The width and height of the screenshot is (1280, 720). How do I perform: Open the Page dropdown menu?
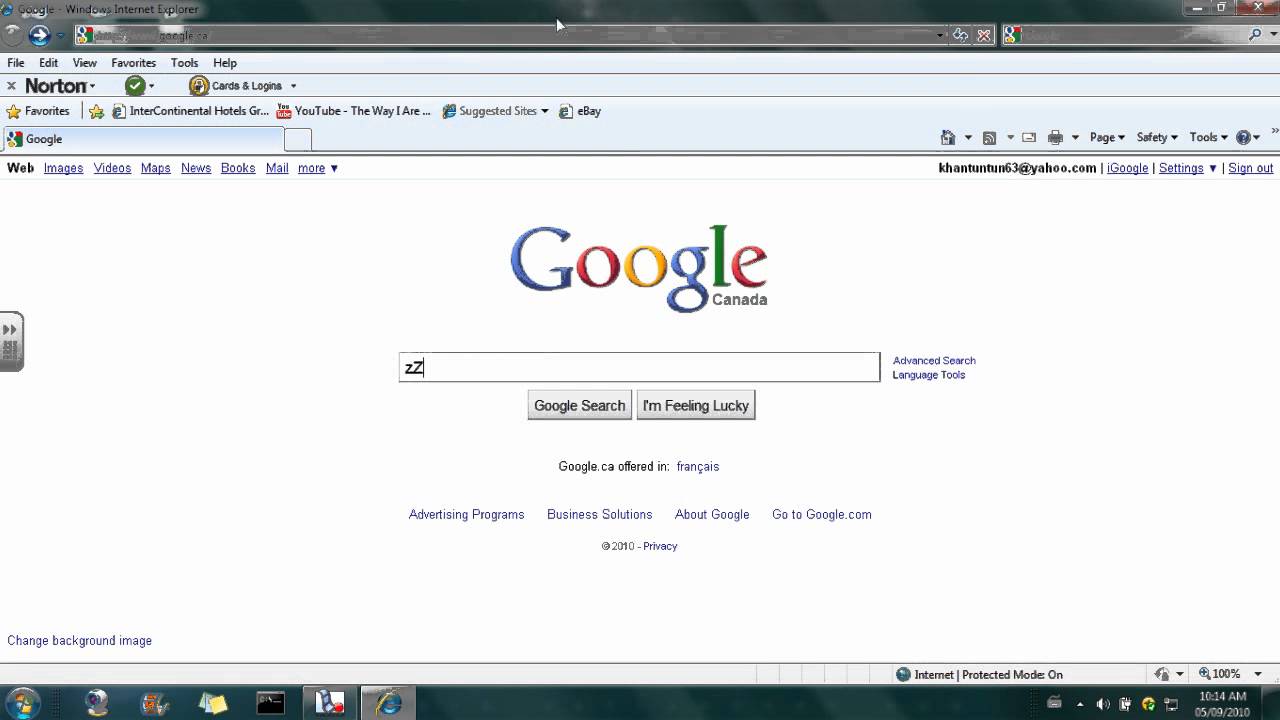click(x=1107, y=137)
